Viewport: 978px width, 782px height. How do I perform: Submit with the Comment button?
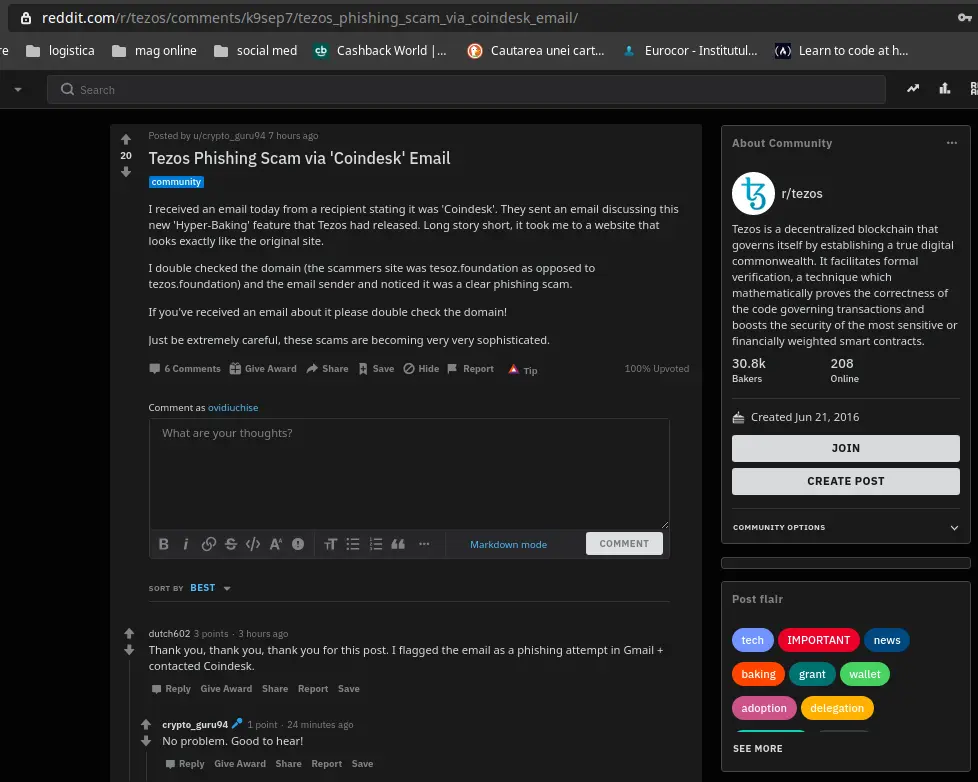(x=624, y=544)
